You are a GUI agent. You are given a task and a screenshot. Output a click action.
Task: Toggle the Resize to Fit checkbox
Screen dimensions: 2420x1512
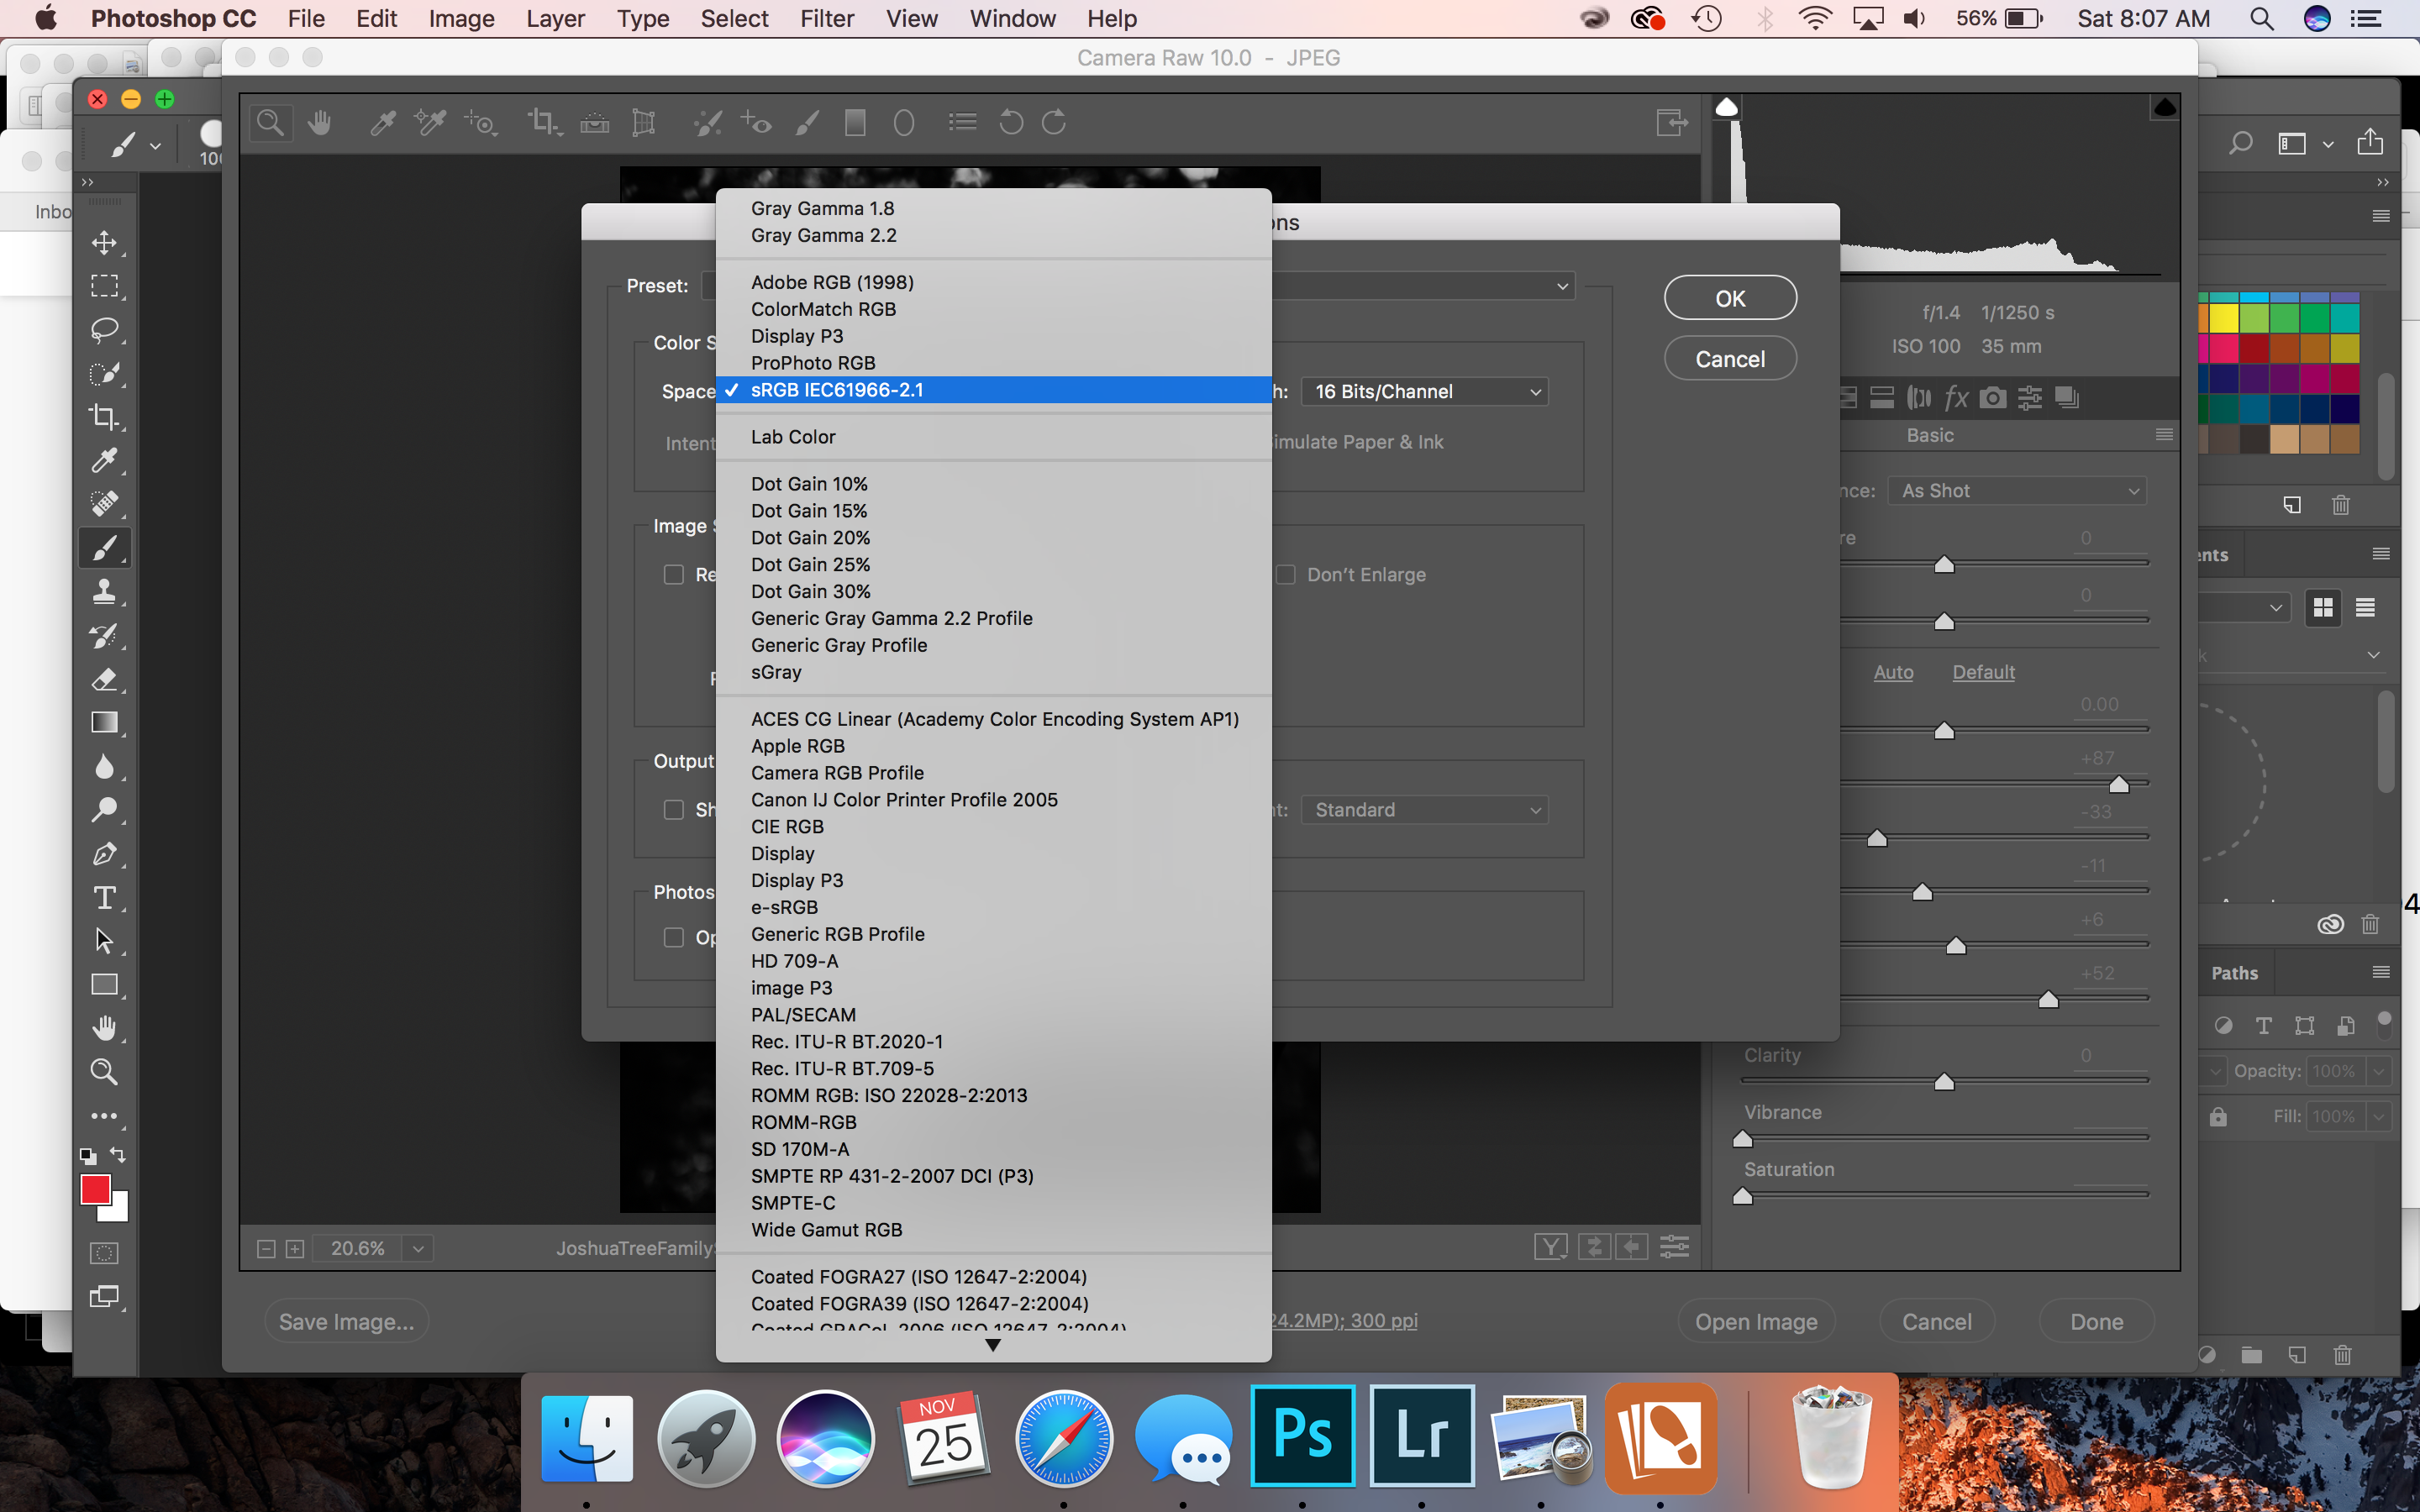[x=674, y=575]
